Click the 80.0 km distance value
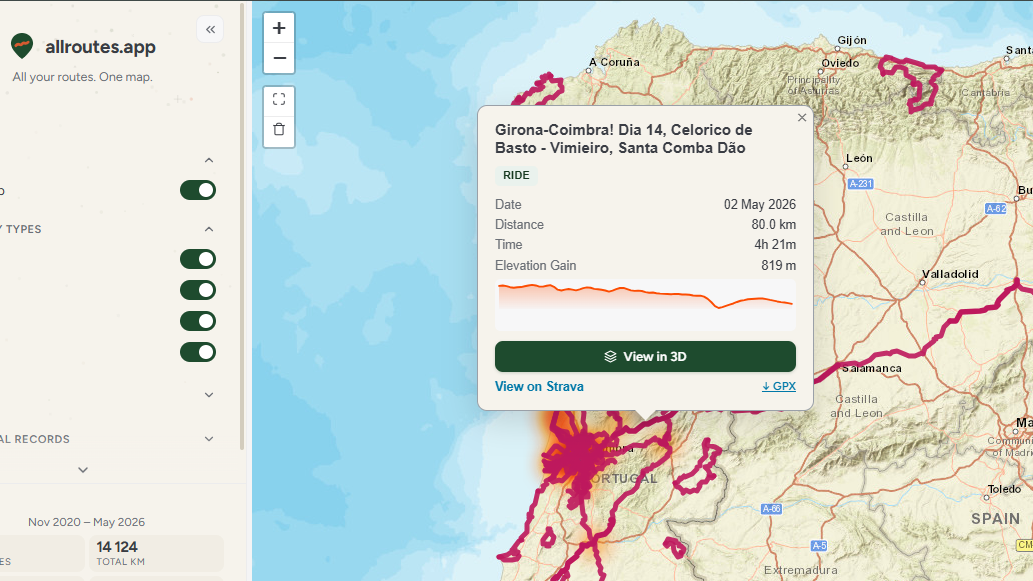Image resolution: width=1033 pixels, height=581 pixels. (x=773, y=225)
